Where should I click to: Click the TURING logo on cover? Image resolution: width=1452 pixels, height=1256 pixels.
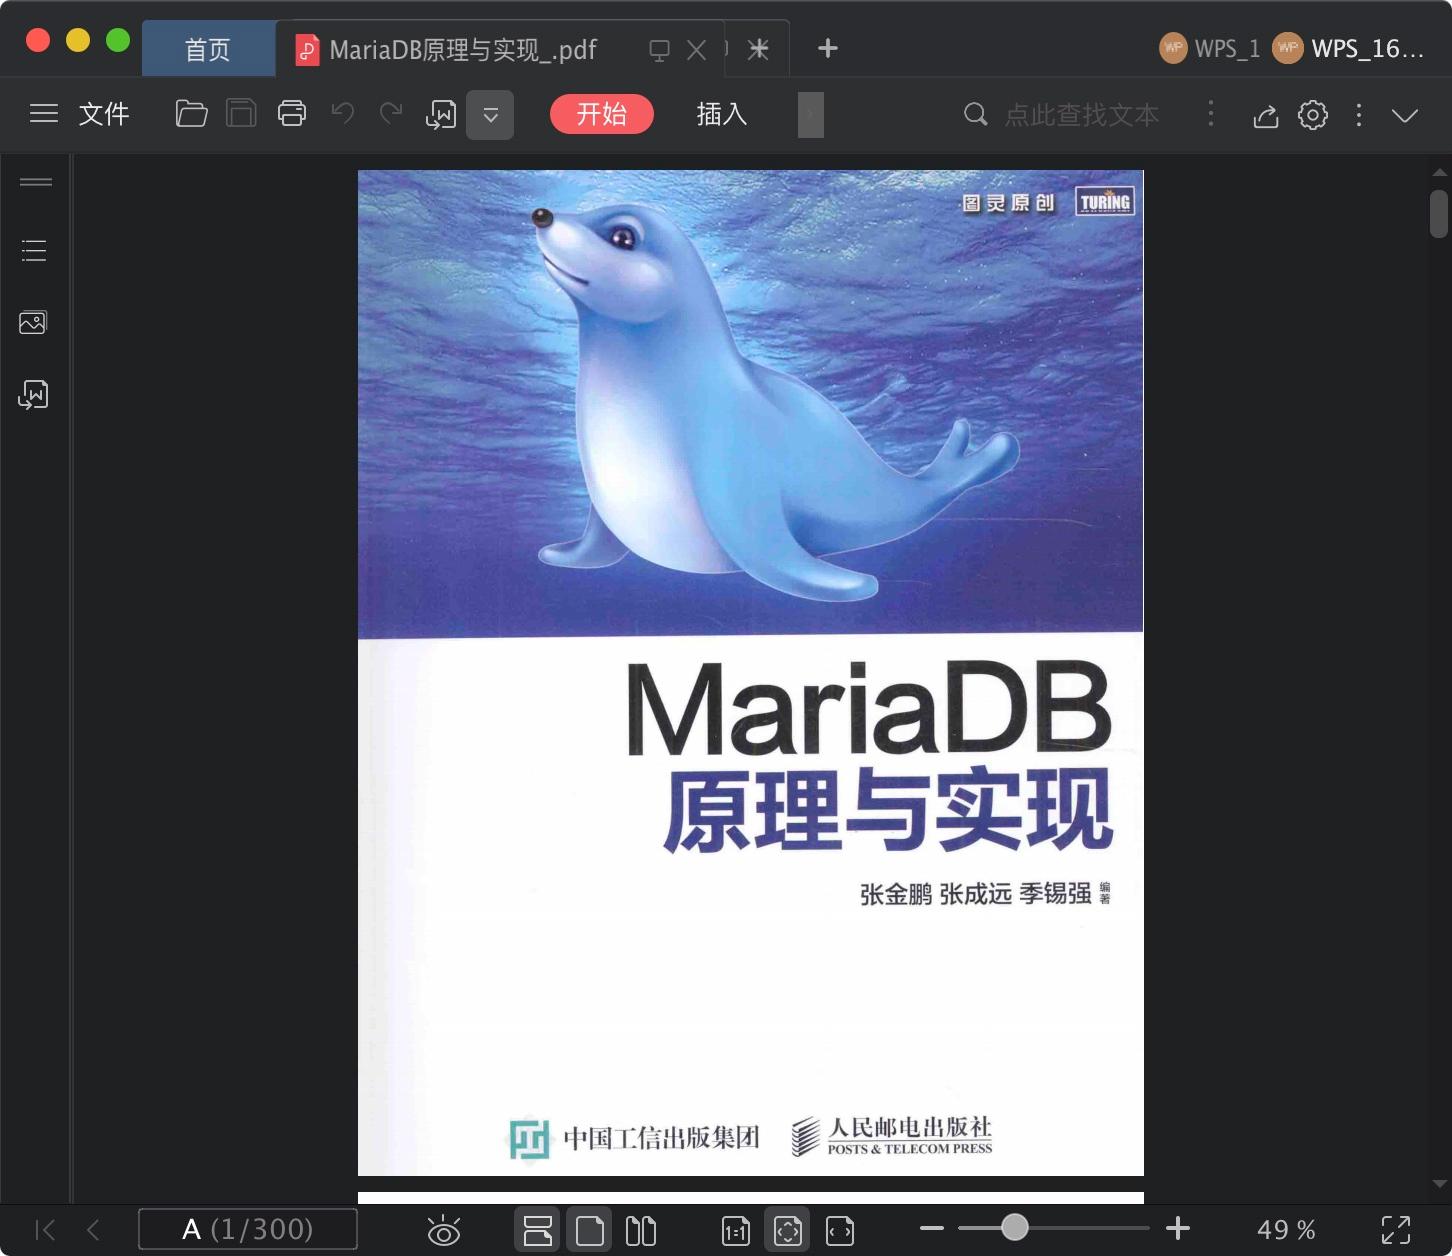coord(1105,202)
